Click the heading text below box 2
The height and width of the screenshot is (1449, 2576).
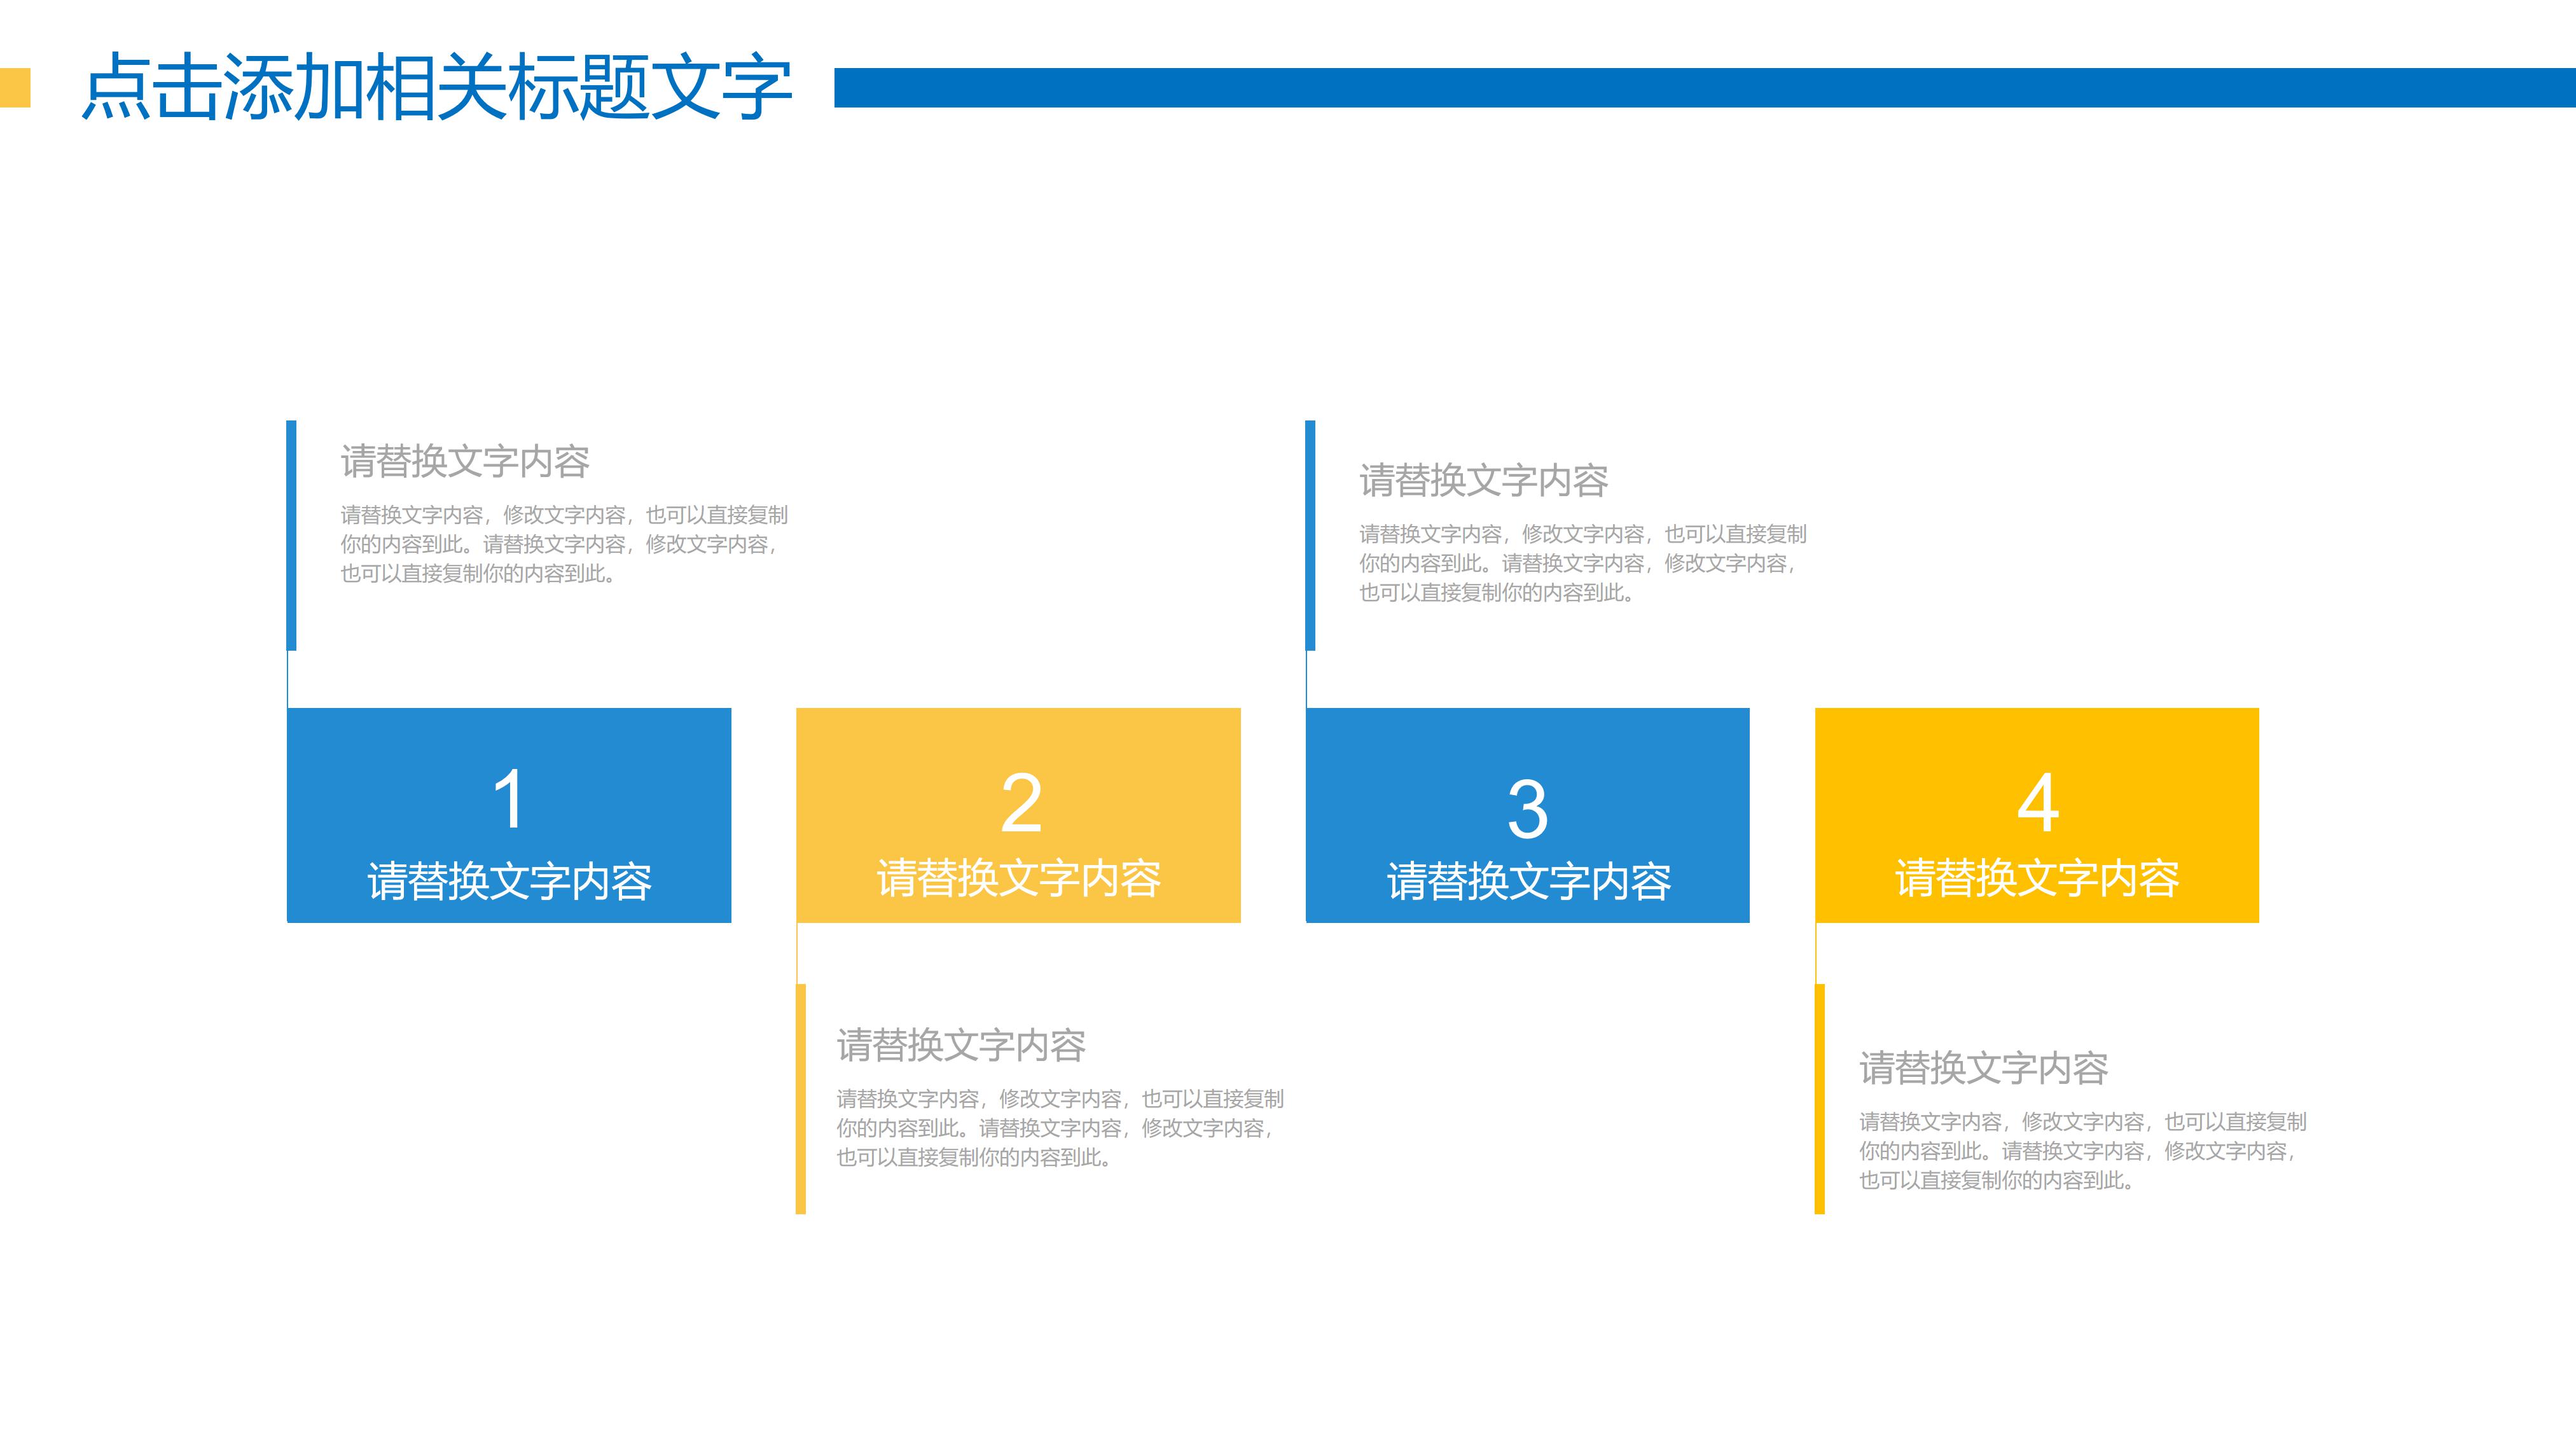coord(961,1045)
